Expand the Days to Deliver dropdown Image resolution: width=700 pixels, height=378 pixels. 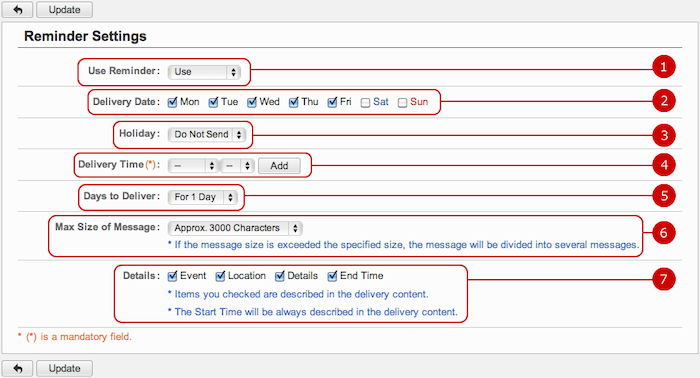coord(203,197)
